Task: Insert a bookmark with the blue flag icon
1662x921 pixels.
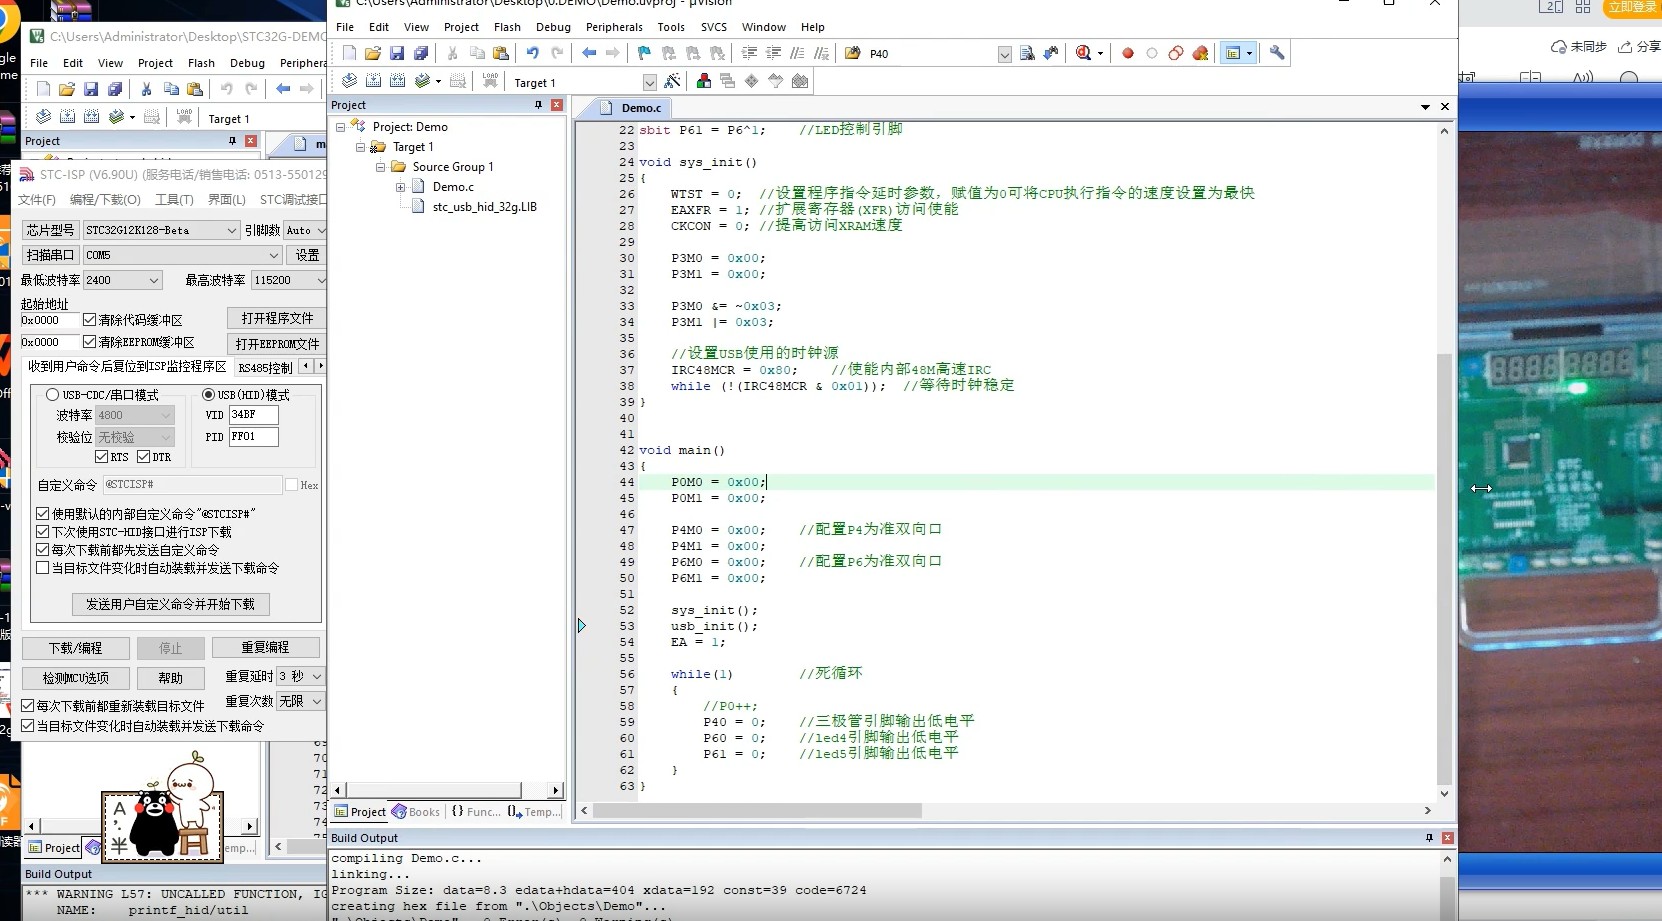Action: 644,53
